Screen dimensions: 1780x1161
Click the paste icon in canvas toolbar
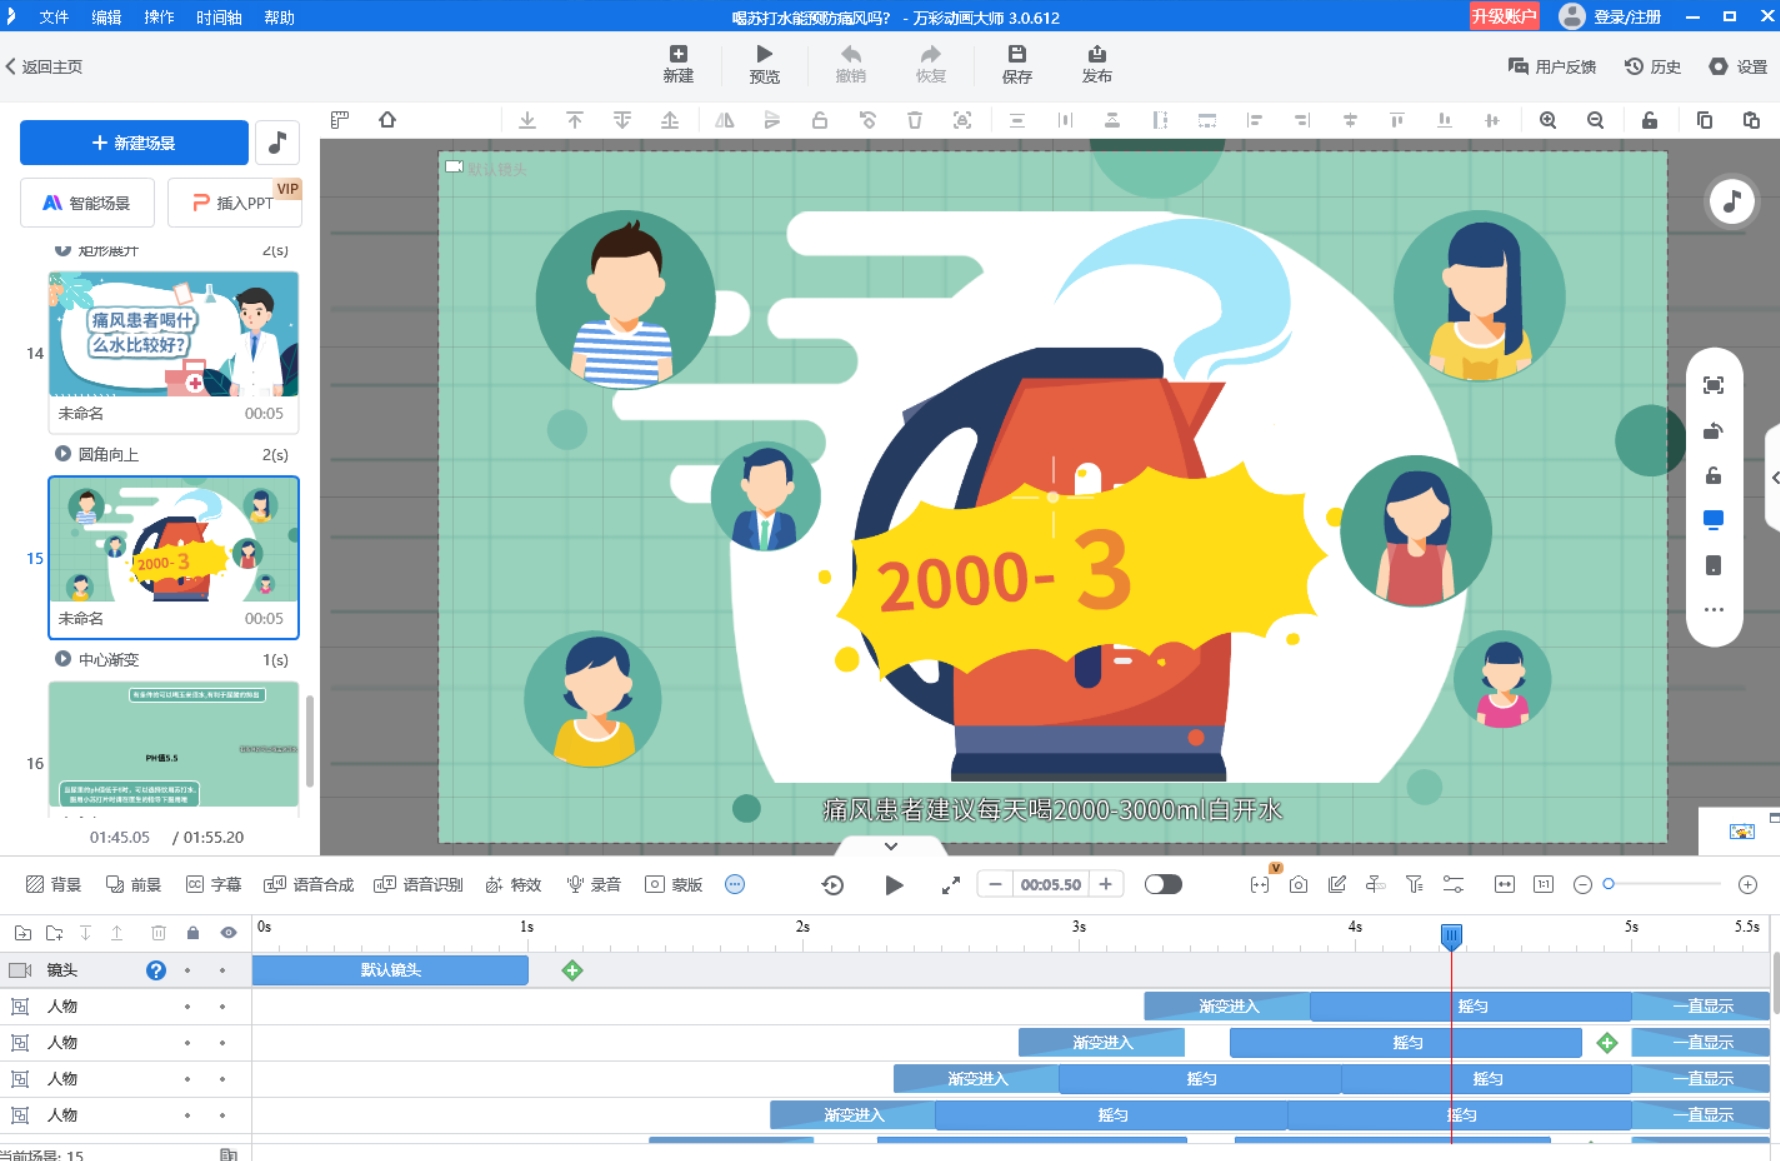point(1751,120)
